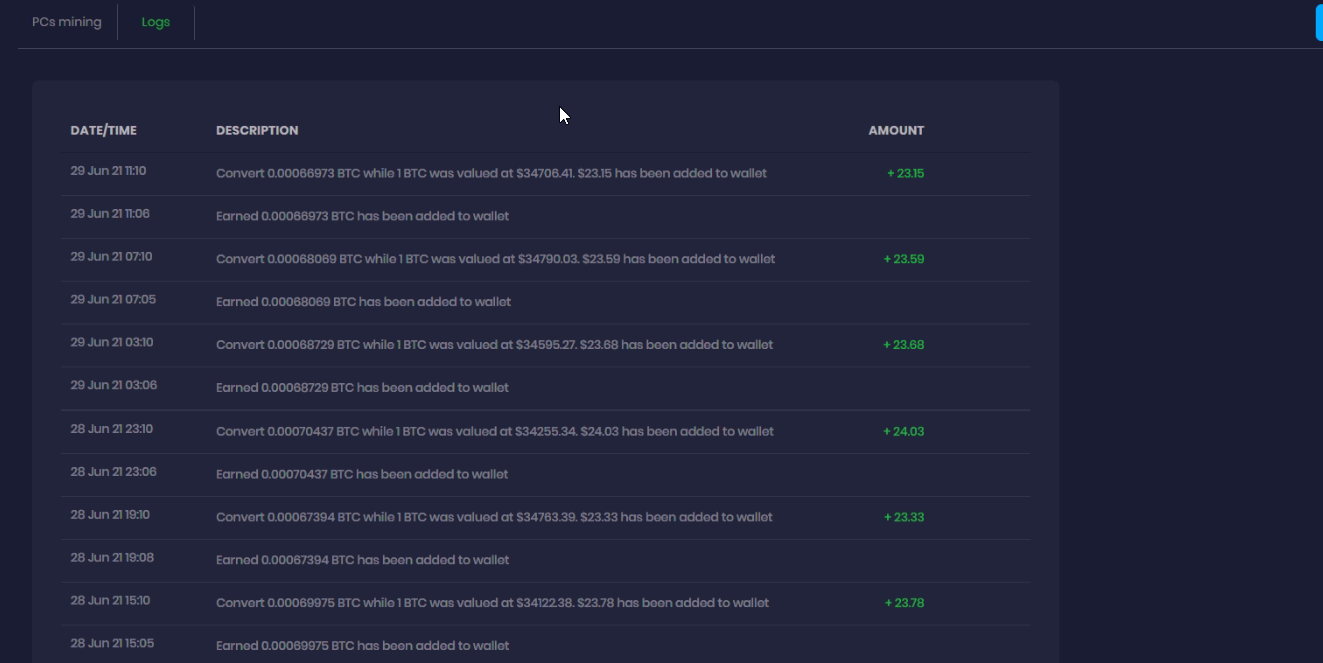Click the DATE/TIME column header
Screen dimensions: 1323x663
103,130
